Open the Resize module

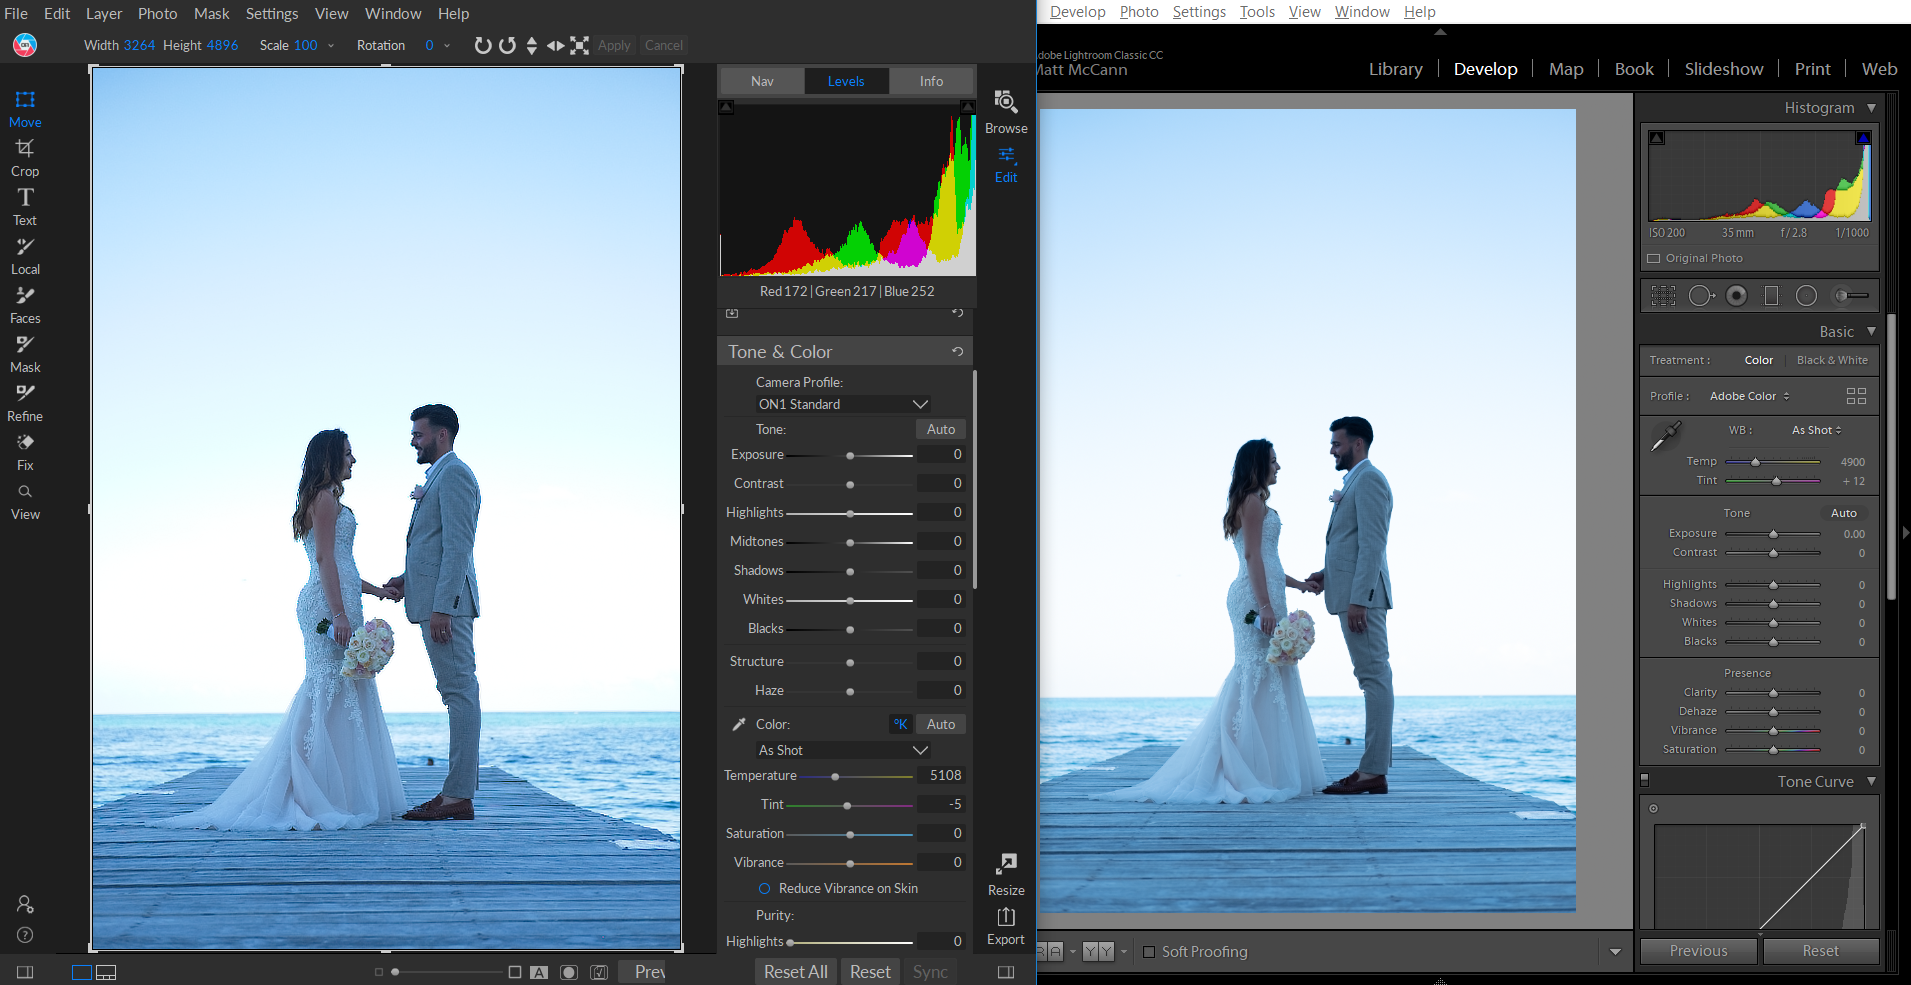1006,875
